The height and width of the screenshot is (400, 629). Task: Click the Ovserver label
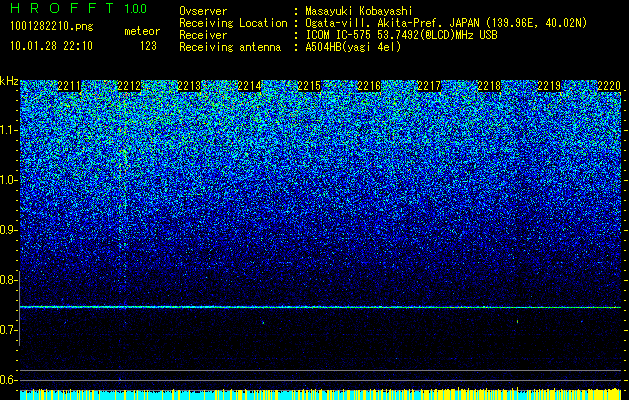point(203,11)
